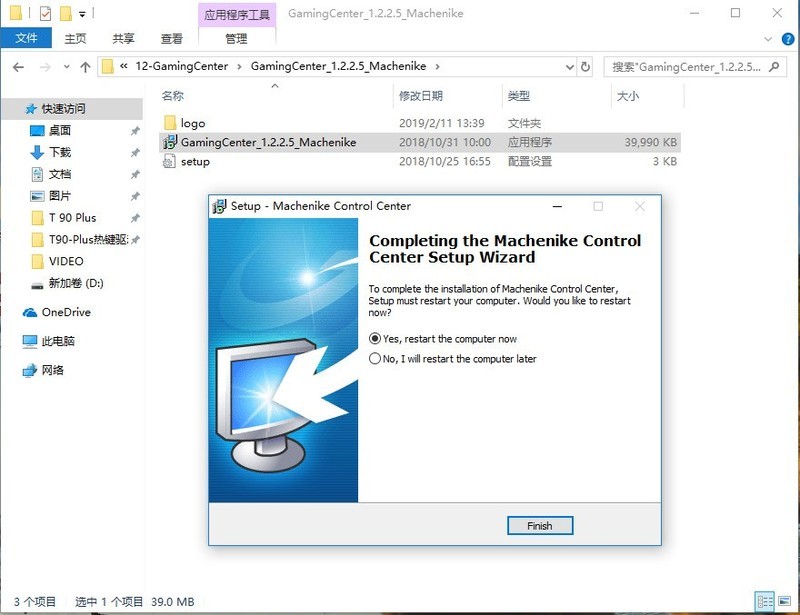The width and height of the screenshot is (800, 615).
Task: Click the Explorer window folder icon in title bar
Action: coord(16,13)
